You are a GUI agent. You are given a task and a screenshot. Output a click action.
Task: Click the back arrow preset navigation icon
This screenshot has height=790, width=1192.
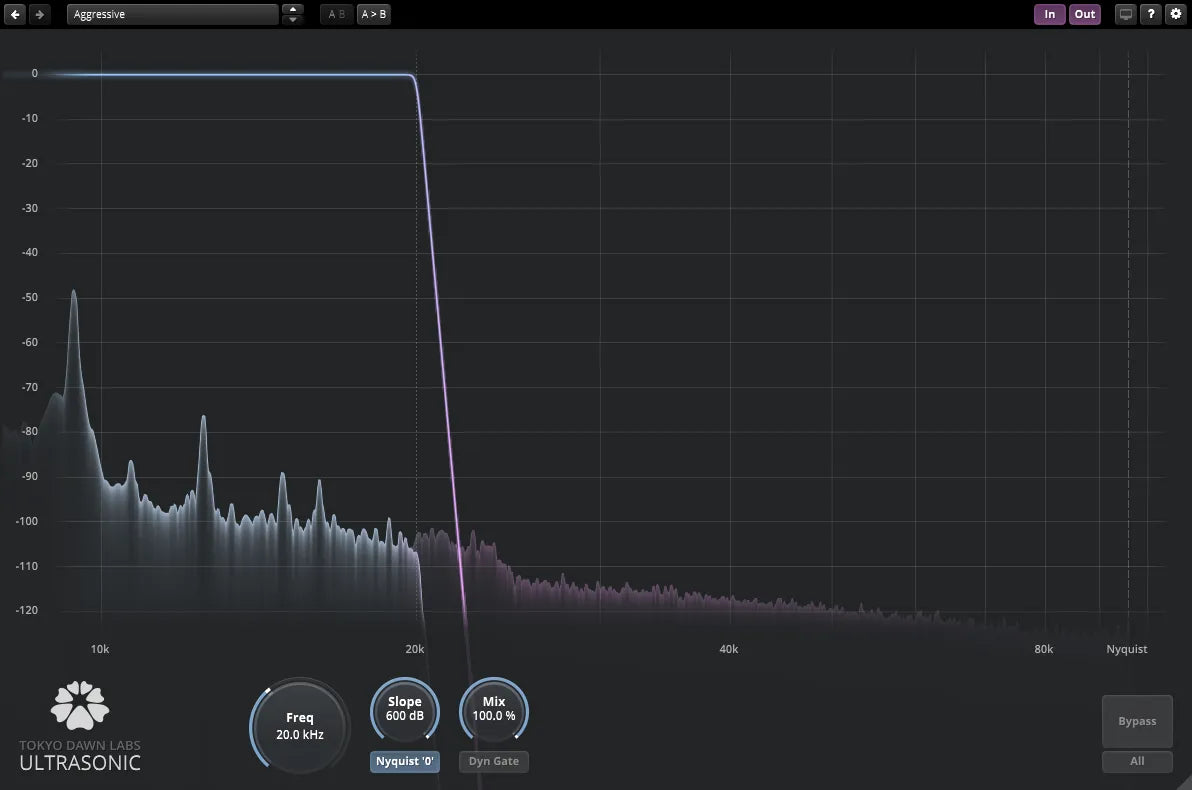14,14
